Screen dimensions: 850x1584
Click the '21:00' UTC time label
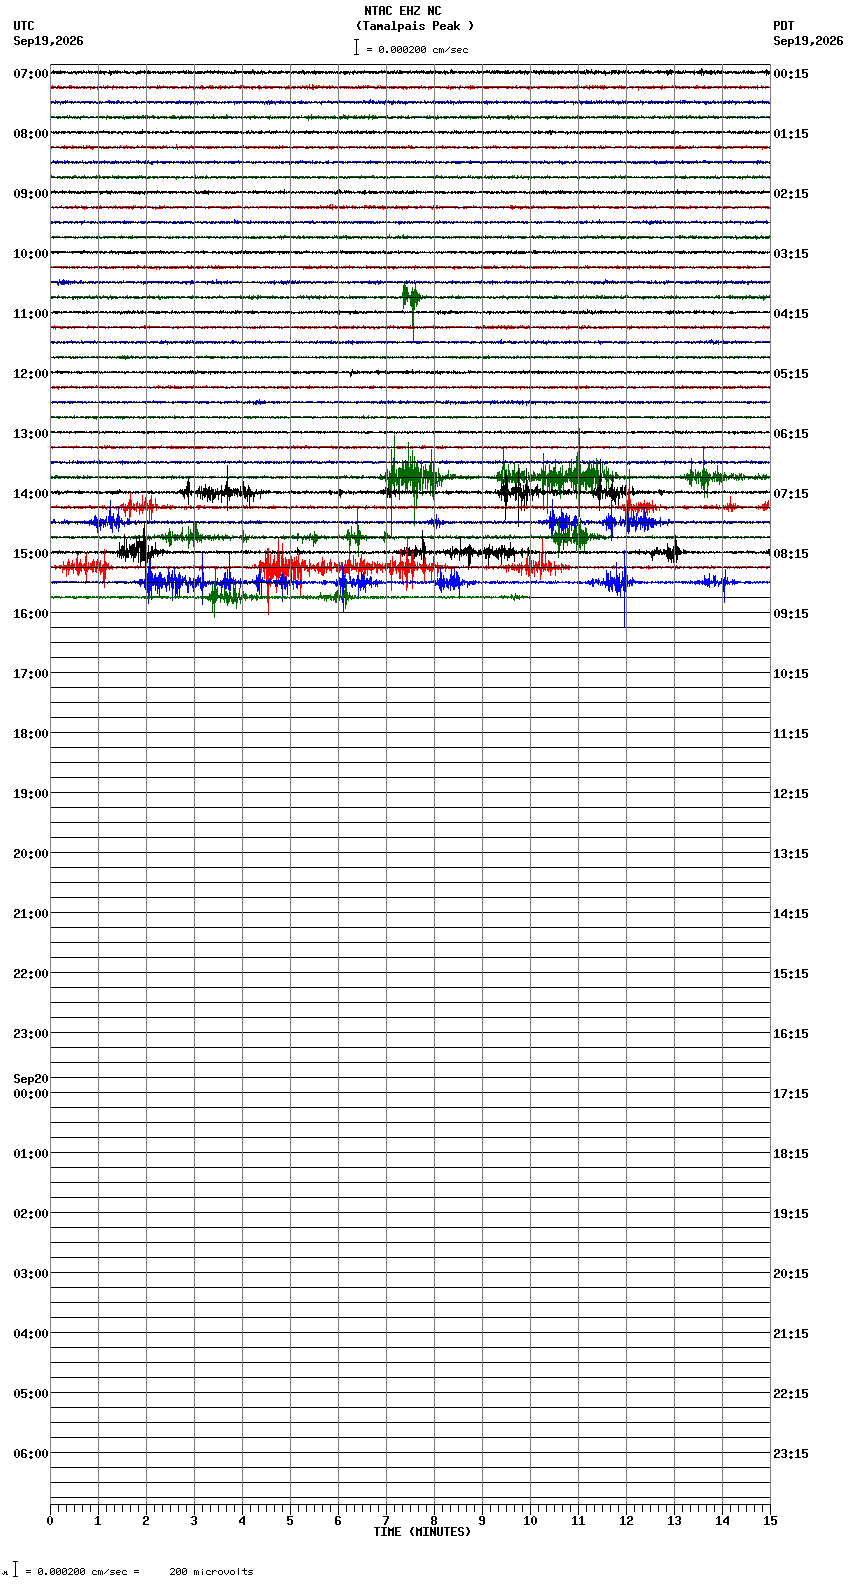pos(31,914)
